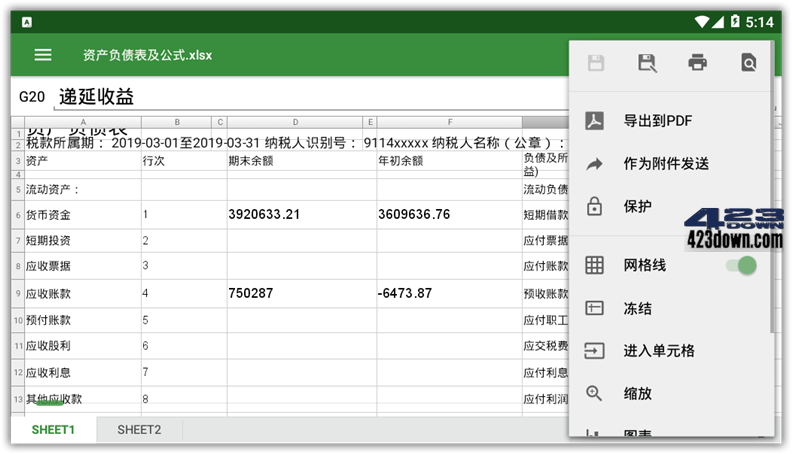Image resolution: width=792 pixels, height=454 pixels.
Task: Print the spreadsheet via printer icon
Action: pos(698,63)
